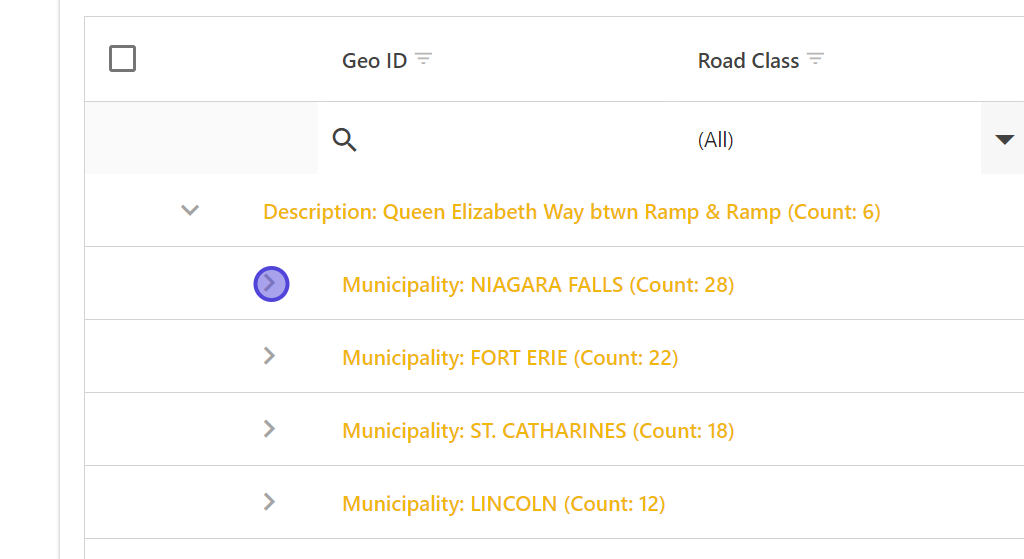Viewport: 1024px width, 559px height.
Task: Click the (All) Road Class filter value
Action: (716, 140)
